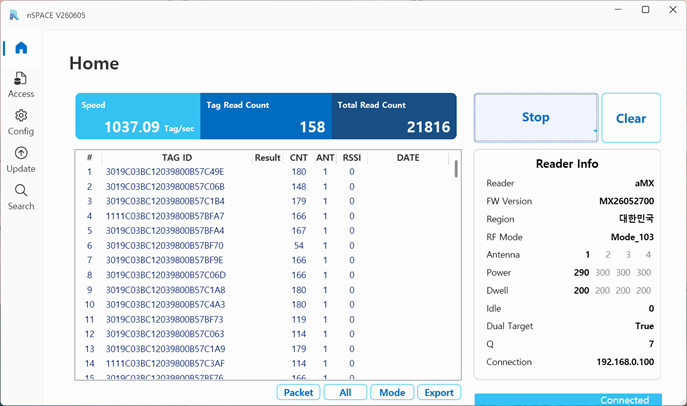The width and height of the screenshot is (687, 406).
Task: Open the Access page icon
Action: point(21,78)
